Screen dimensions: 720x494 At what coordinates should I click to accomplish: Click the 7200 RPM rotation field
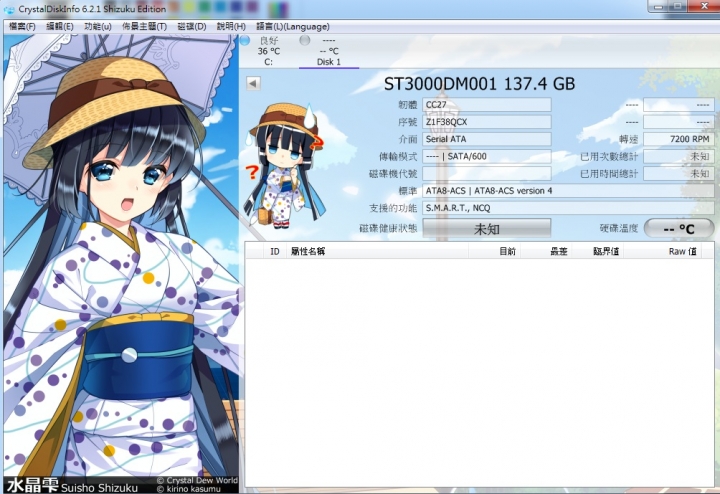click(x=679, y=139)
